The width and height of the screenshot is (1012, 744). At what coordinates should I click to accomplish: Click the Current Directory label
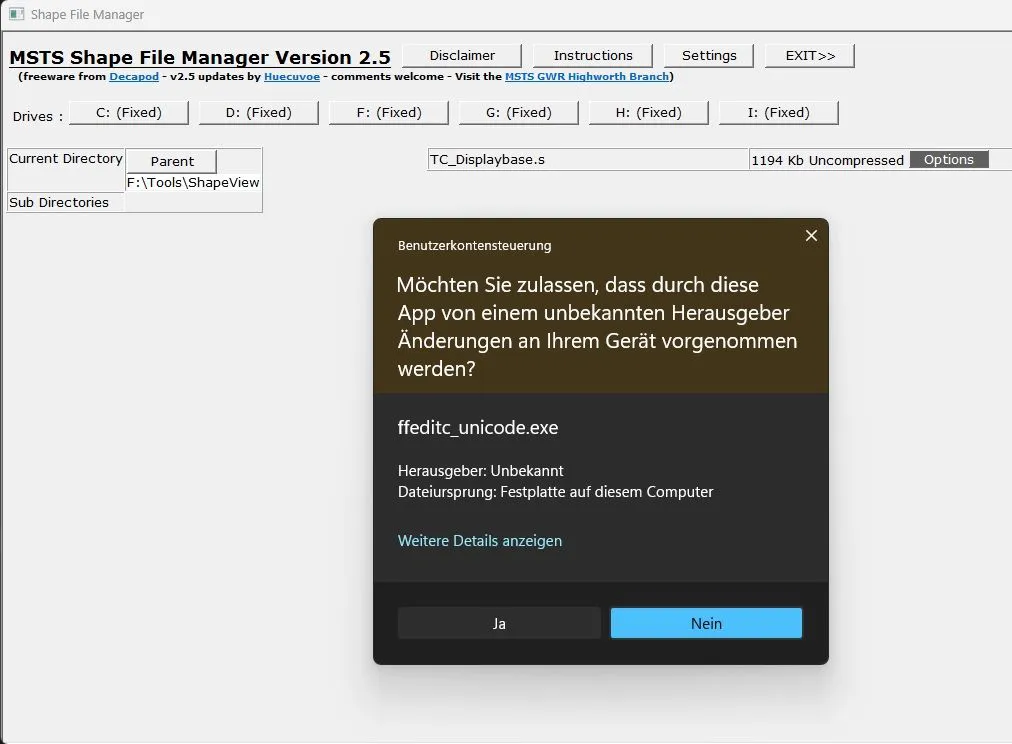[x=65, y=159]
